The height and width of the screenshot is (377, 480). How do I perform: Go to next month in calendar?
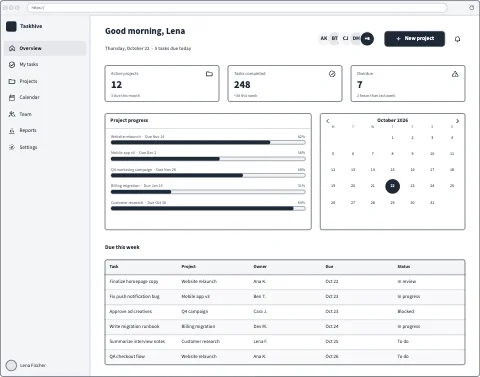pos(457,121)
